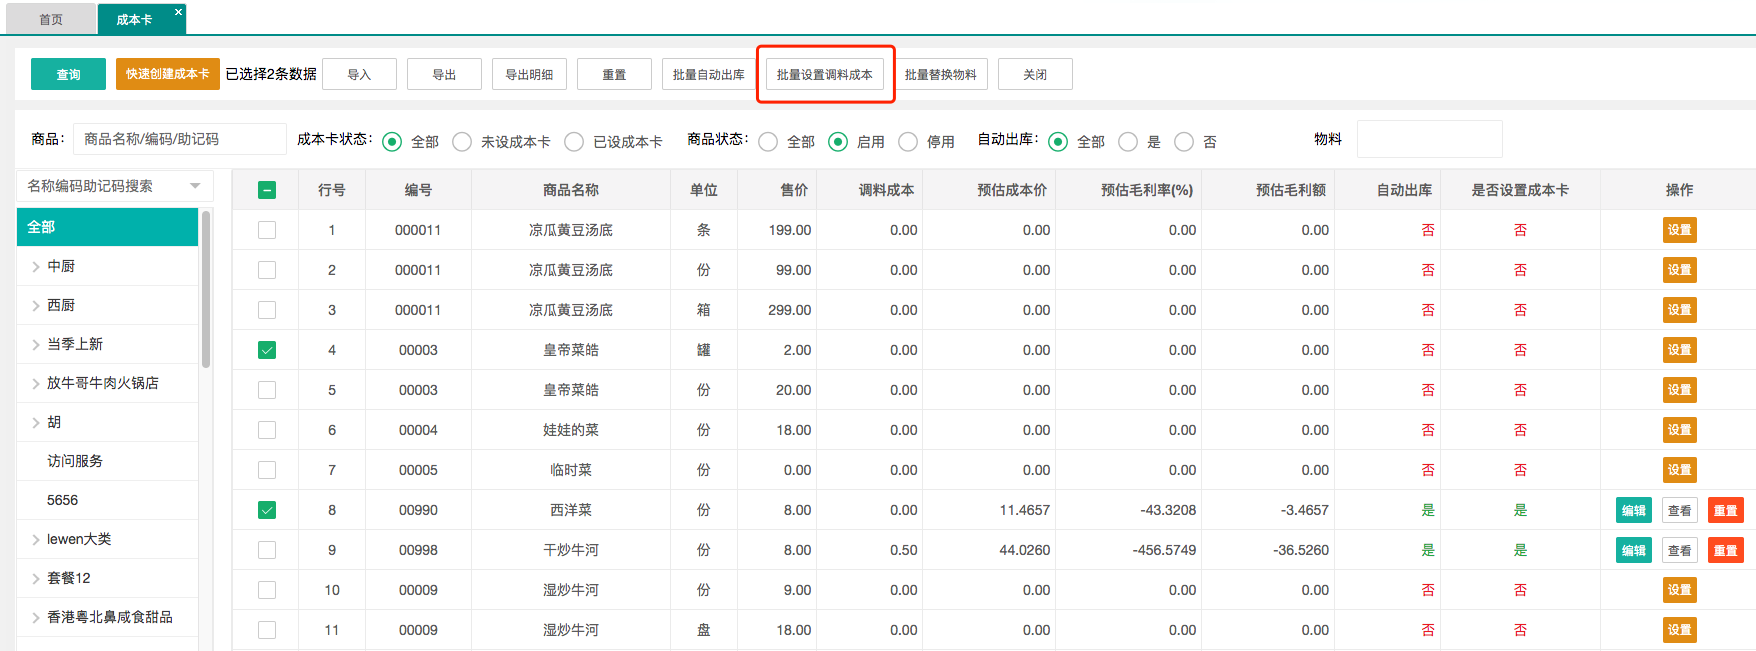Toggle the select-all checkbox in table header
Screen dimensions: 1756x651
[x=267, y=190]
